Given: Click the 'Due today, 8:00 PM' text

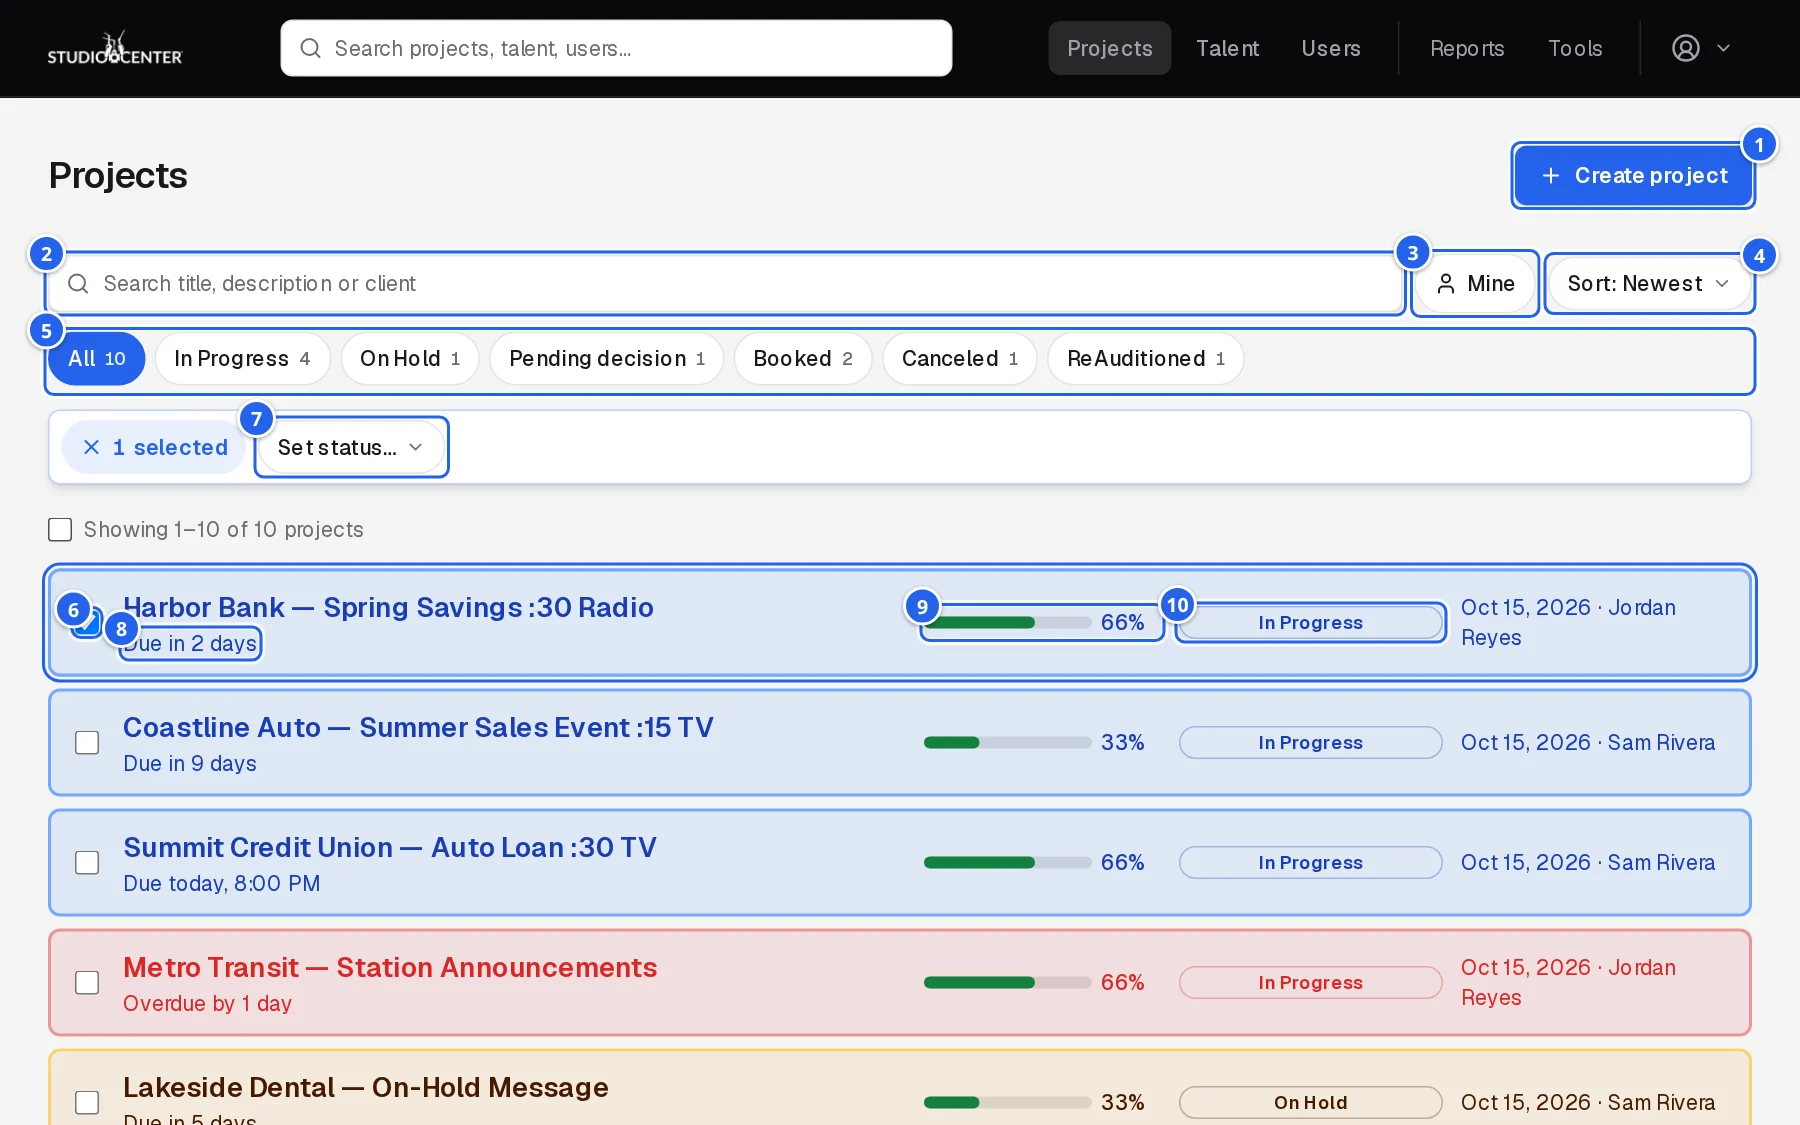Looking at the screenshot, I should (222, 883).
